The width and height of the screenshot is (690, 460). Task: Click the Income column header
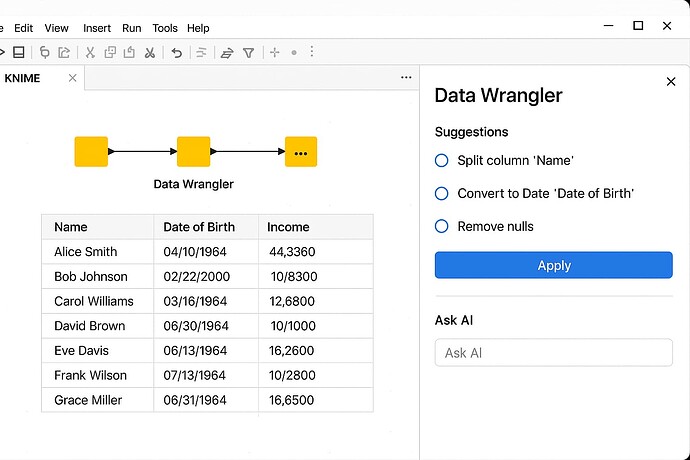point(316,227)
